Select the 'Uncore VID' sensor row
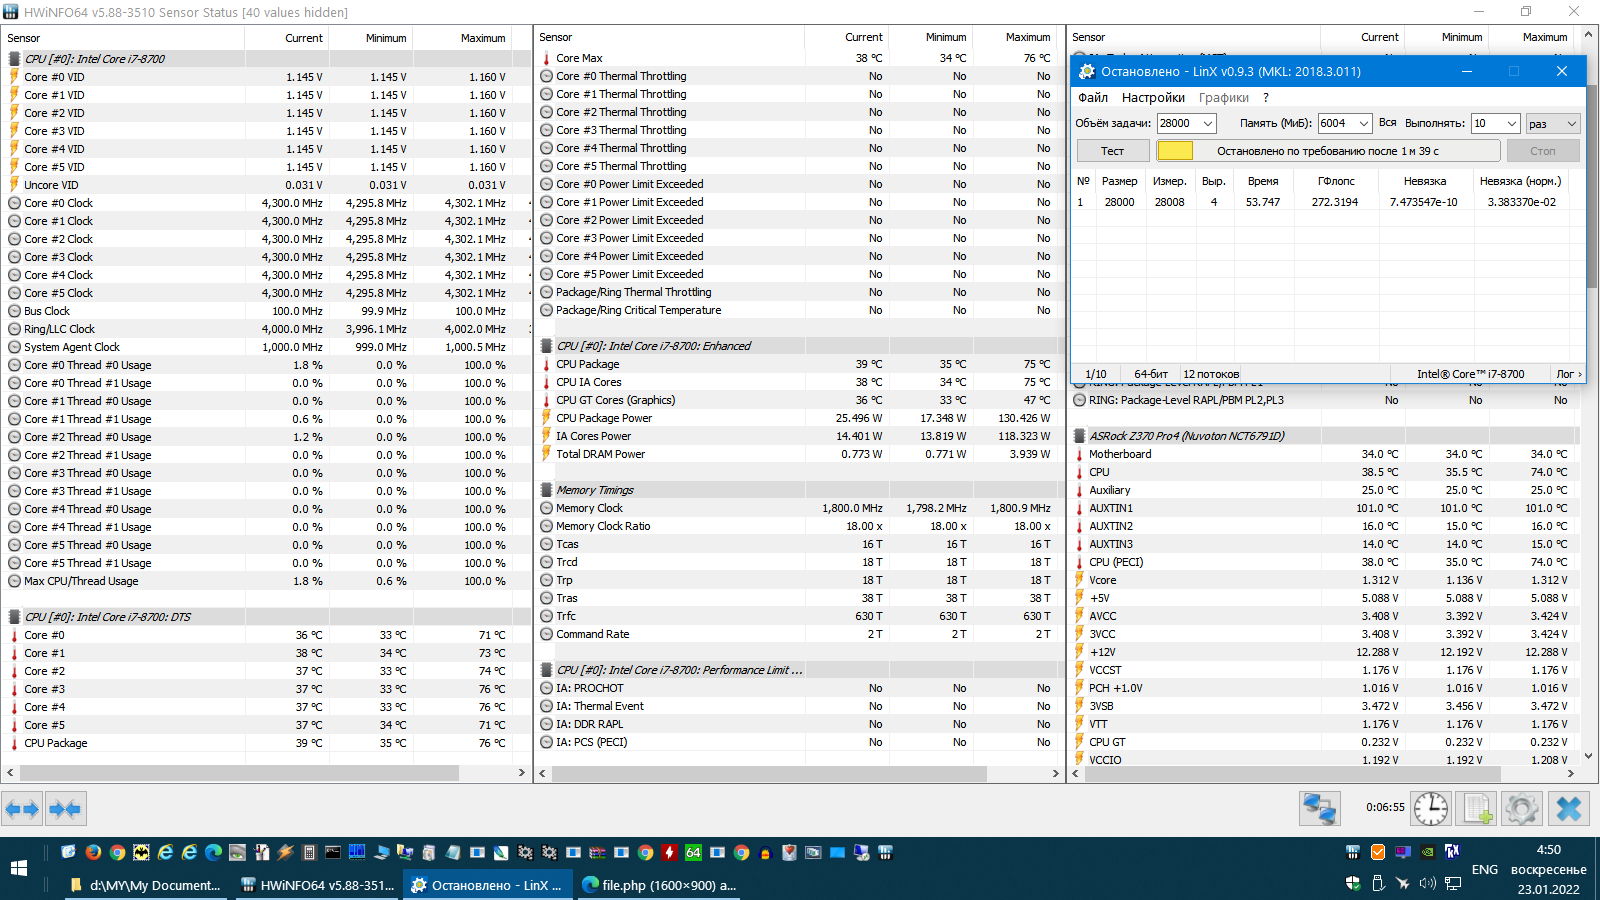This screenshot has height=900, width=1600. (x=268, y=185)
